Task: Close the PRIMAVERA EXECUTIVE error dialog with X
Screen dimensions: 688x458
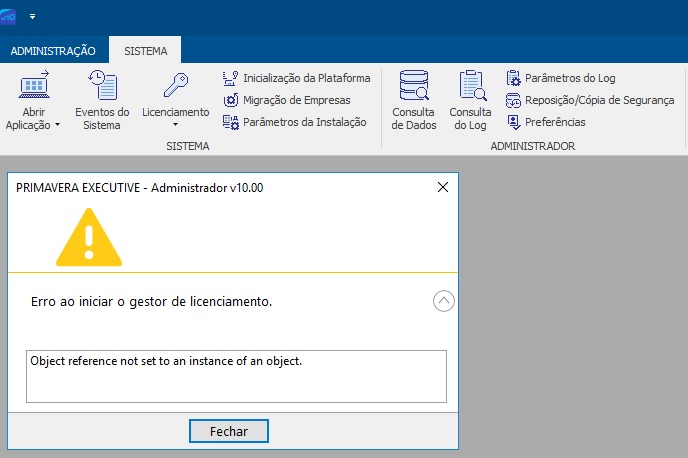Action: point(443,186)
